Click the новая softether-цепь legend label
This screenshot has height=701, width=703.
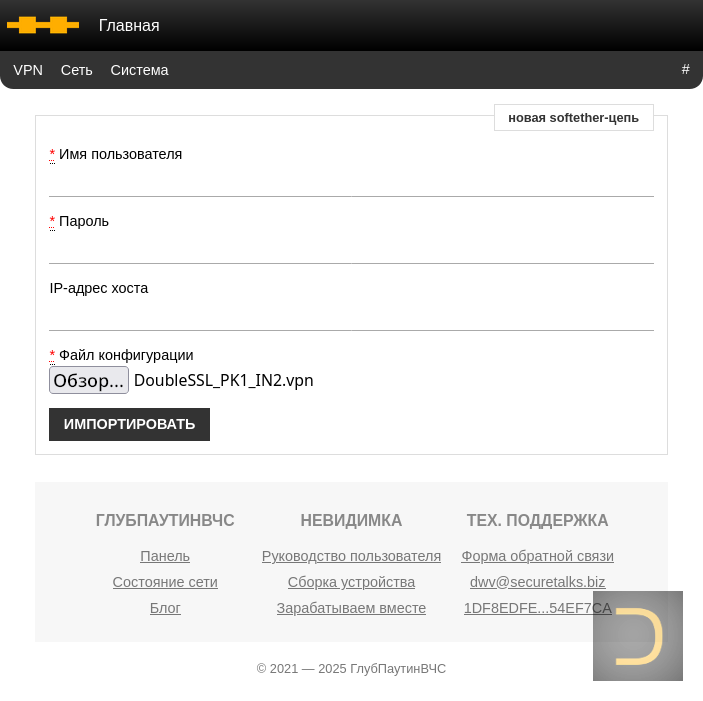click(573, 117)
